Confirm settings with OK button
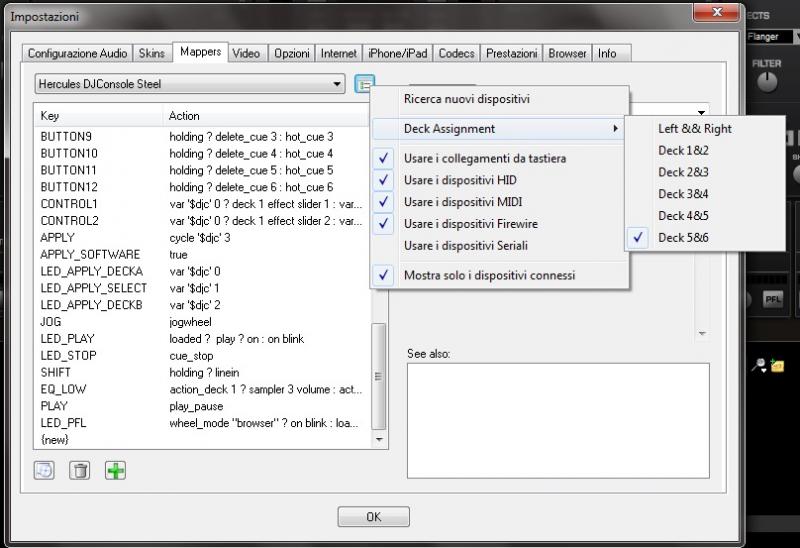The width and height of the screenshot is (800, 548). click(373, 516)
